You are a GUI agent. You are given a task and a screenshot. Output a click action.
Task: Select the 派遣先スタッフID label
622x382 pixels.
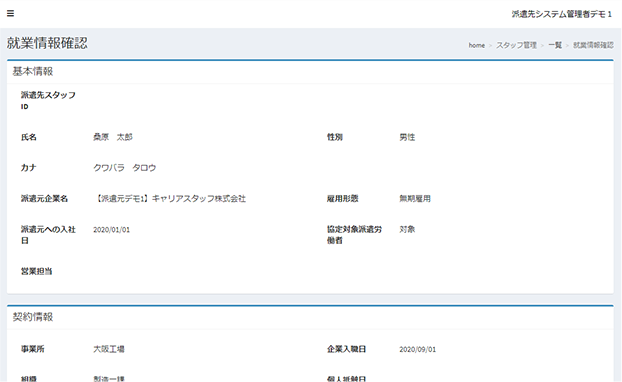pos(48,100)
